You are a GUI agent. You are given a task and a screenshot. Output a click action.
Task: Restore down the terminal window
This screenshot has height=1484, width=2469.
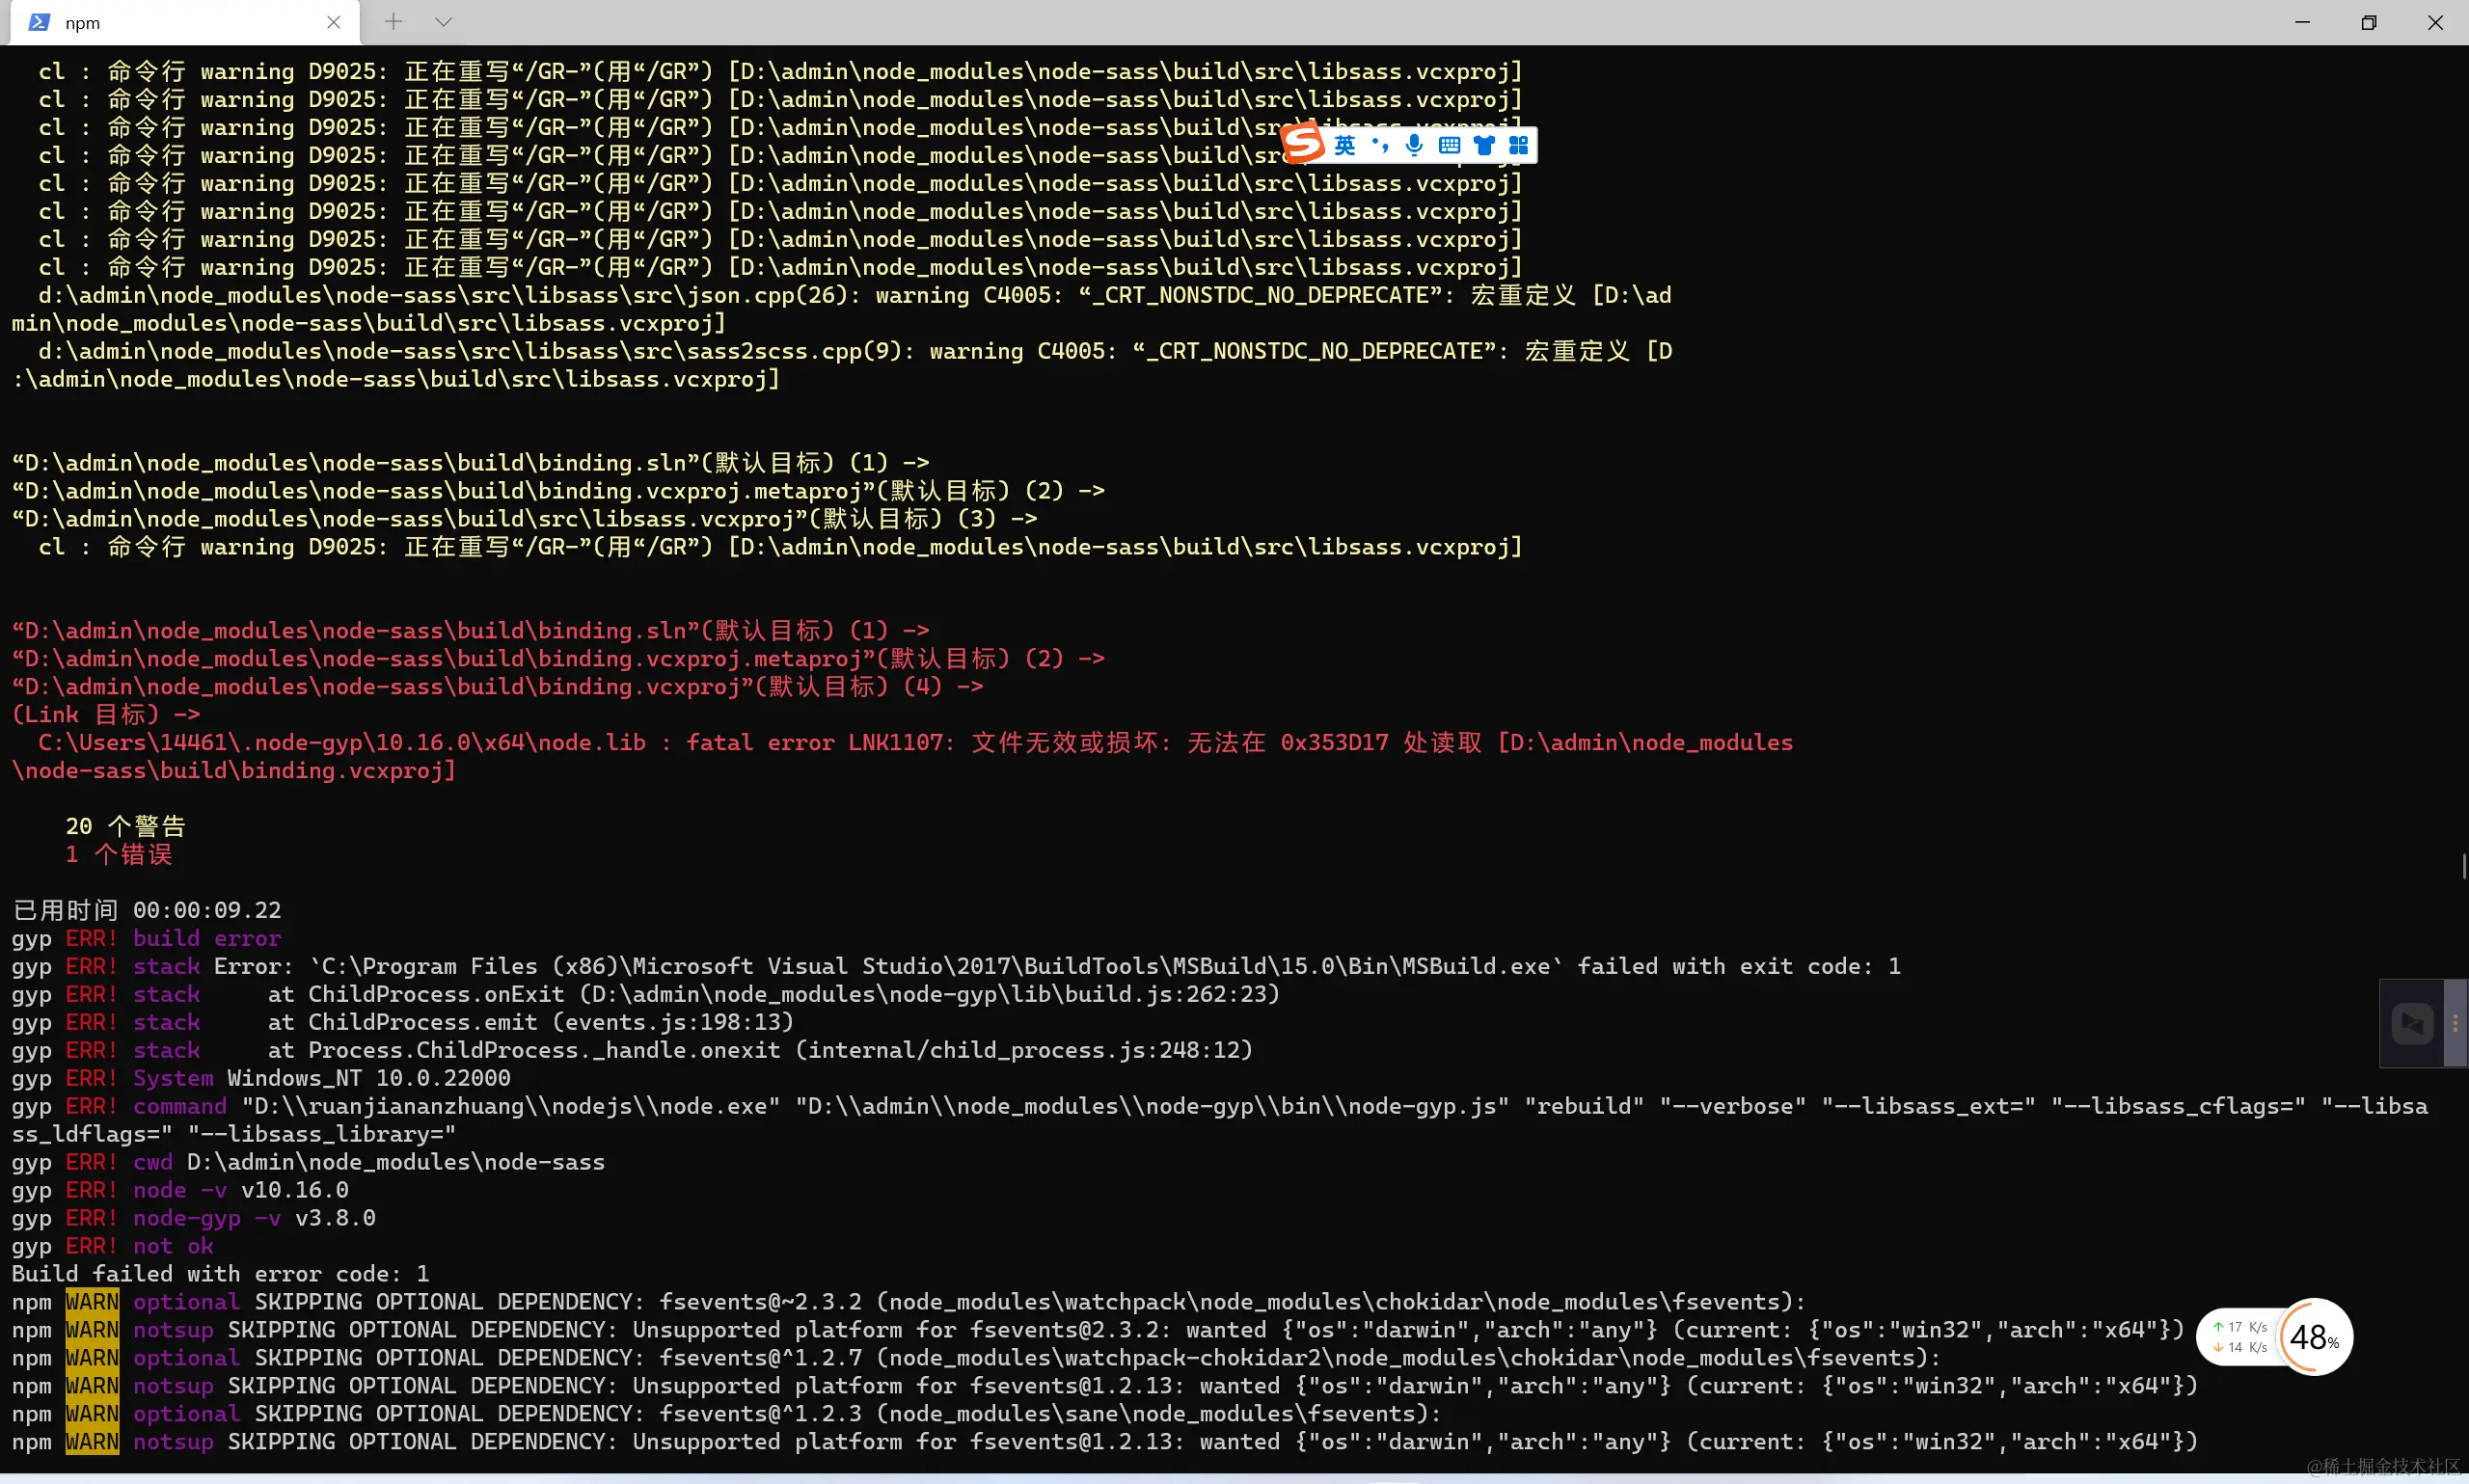2368,22
